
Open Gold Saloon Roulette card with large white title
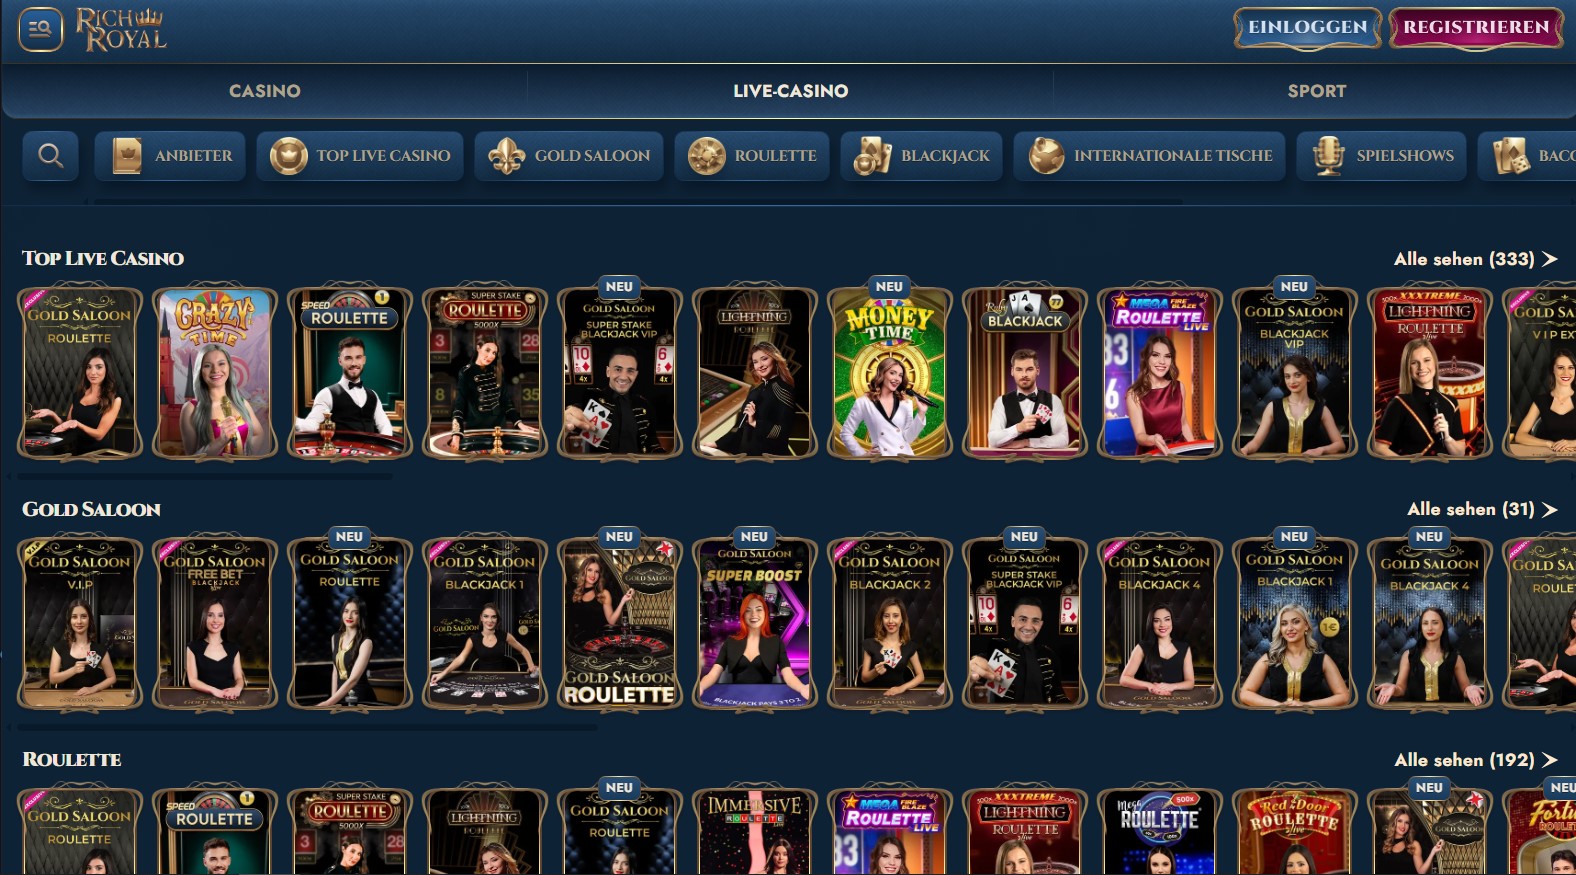tap(620, 623)
